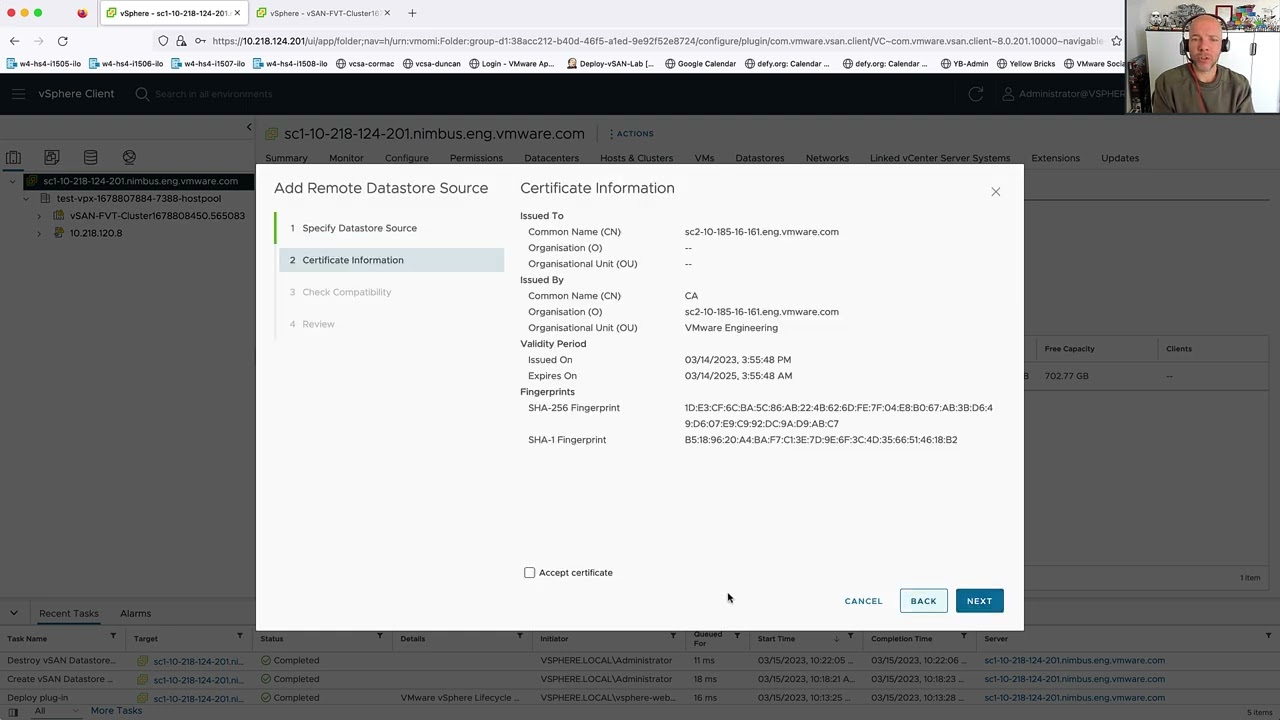1280x720 pixels.
Task: Collapse the navigator pane with the arrow
Action: (x=249, y=127)
